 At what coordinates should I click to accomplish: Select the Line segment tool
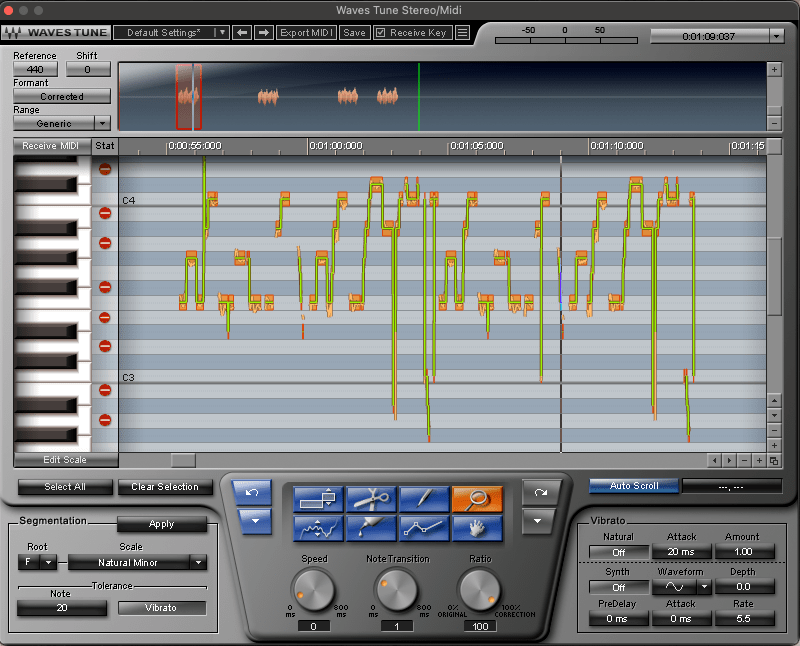point(424,528)
